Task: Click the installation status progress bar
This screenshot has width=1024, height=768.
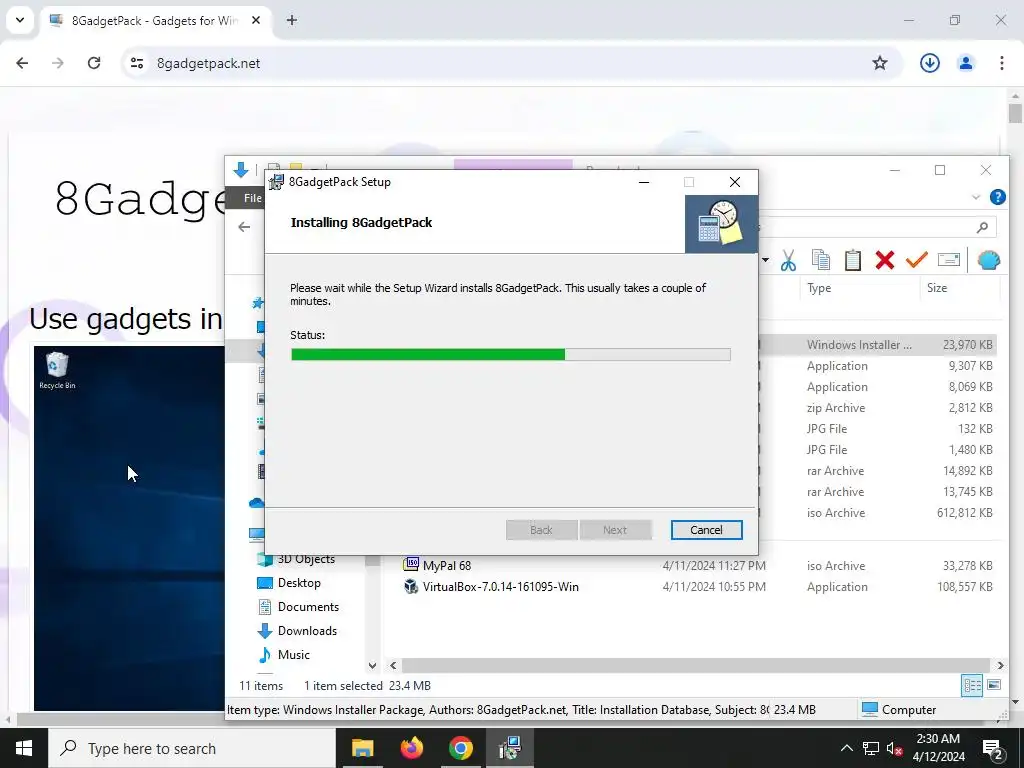Action: pos(511,355)
